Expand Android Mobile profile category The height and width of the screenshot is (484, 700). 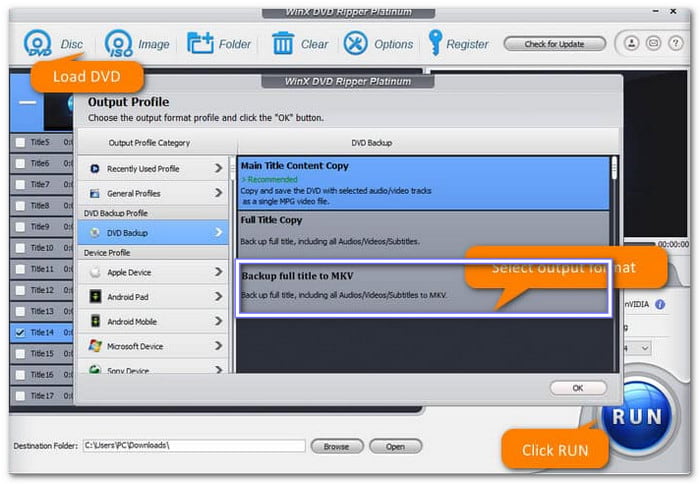coord(155,321)
